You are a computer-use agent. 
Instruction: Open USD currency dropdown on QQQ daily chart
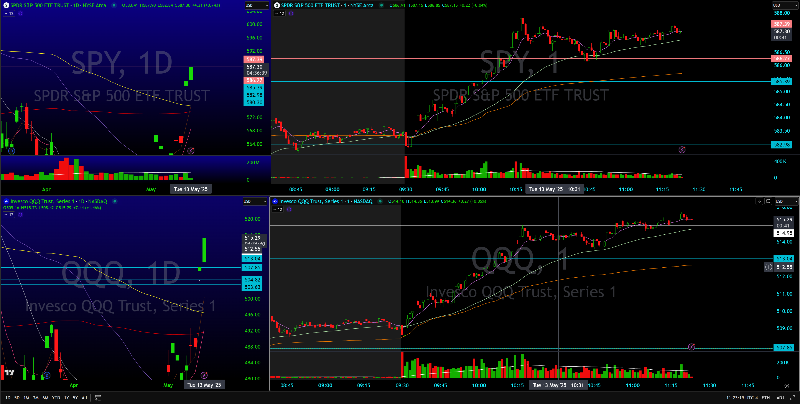pos(255,201)
